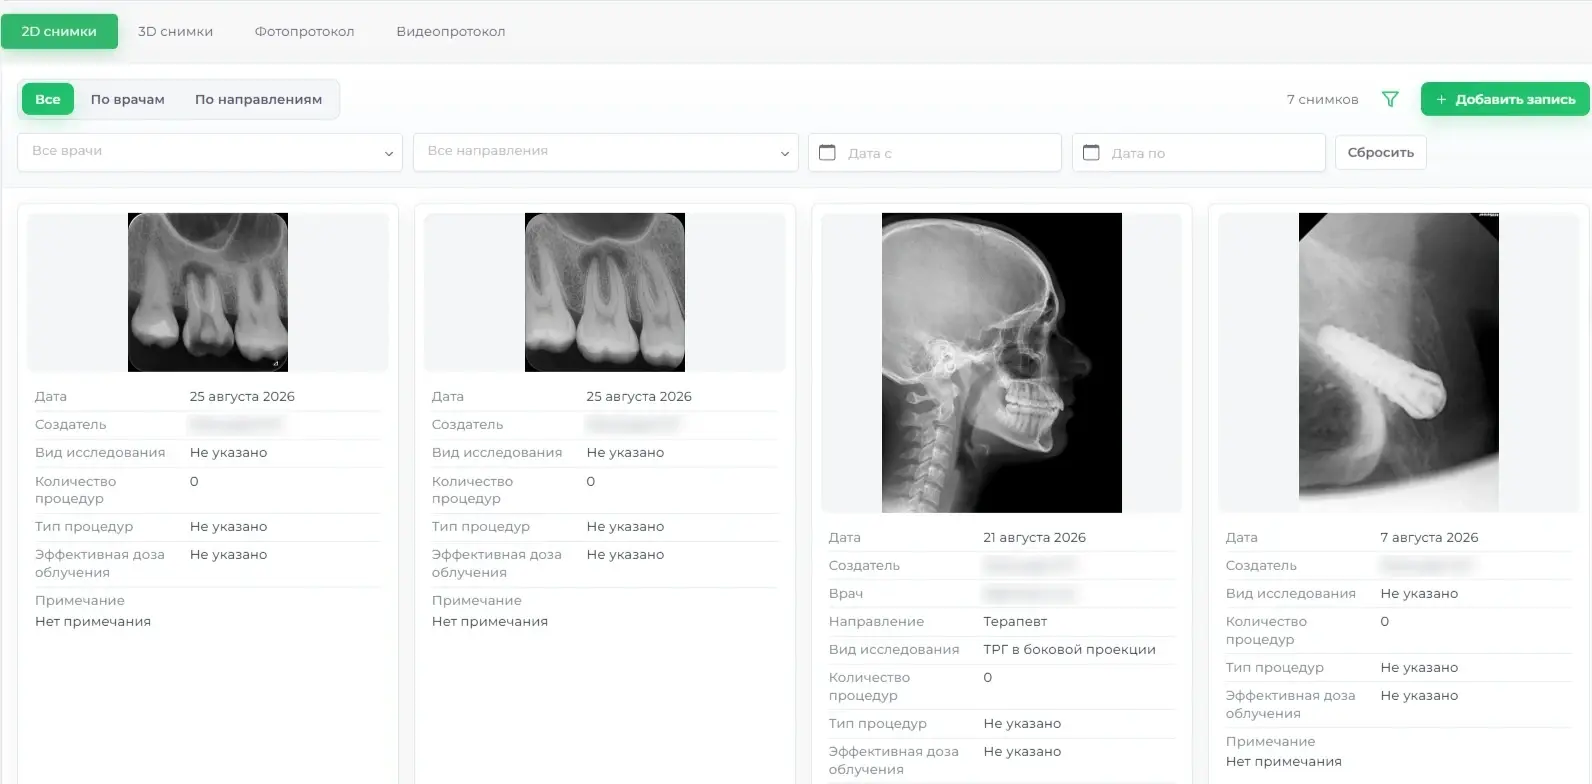1592x784 pixels.
Task: Click the calendar icon in 'Дата по'
Action: pos(1091,152)
